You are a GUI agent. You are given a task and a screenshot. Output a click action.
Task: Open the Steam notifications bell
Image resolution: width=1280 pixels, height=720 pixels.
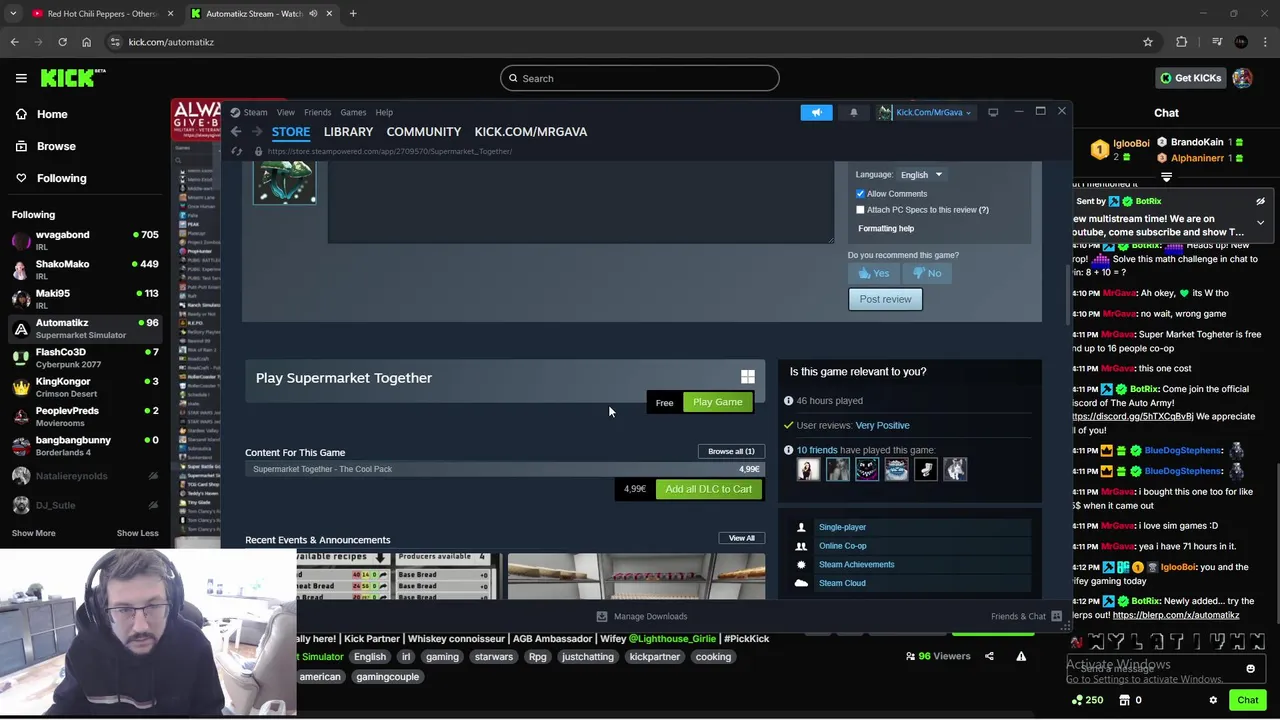click(x=853, y=112)
